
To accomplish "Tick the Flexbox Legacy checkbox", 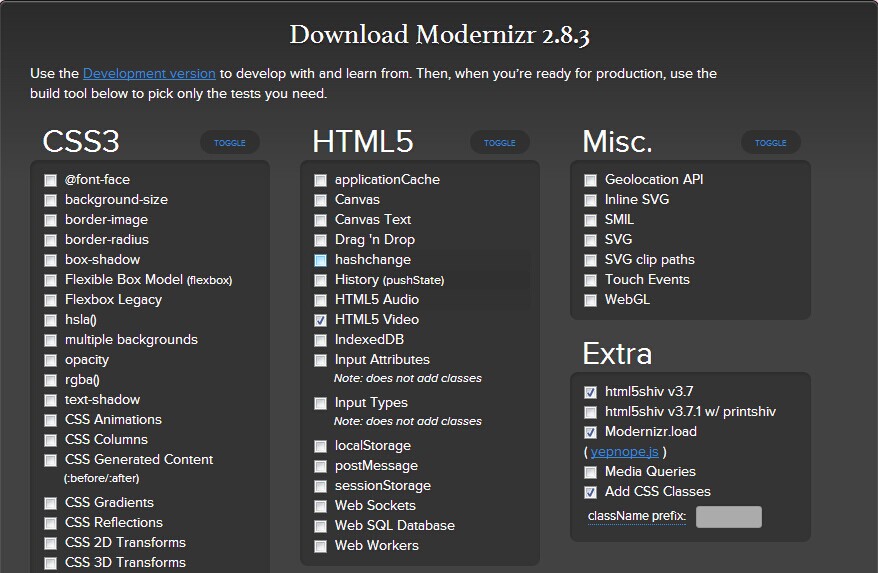I will pyautogui.click(x=50, y=300).
